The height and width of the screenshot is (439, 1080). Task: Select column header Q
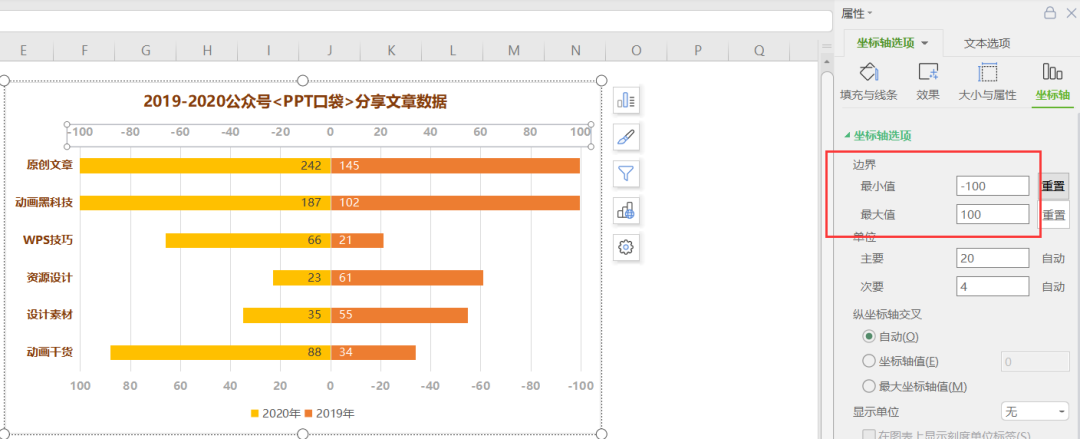pos(759,50)
